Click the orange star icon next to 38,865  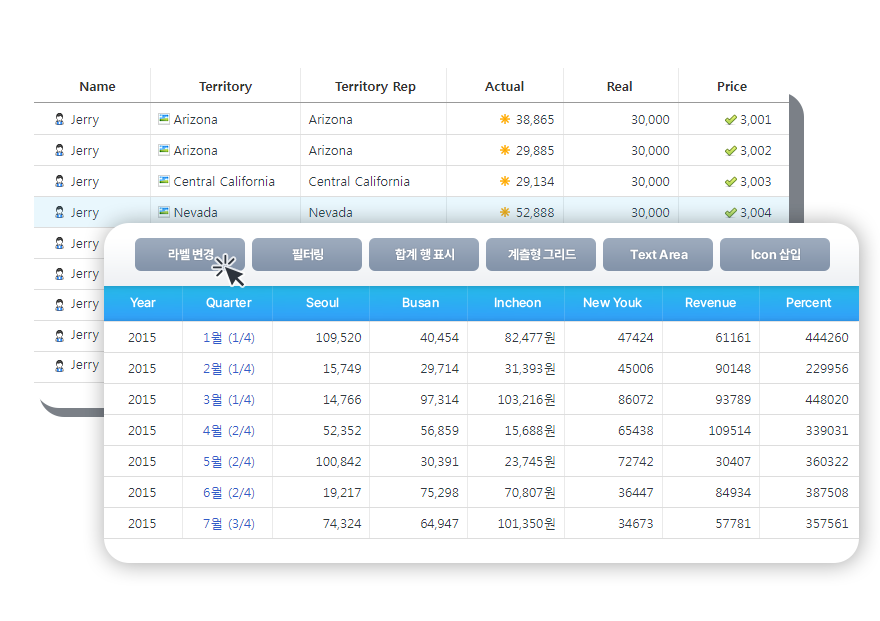tap(505, 119)
